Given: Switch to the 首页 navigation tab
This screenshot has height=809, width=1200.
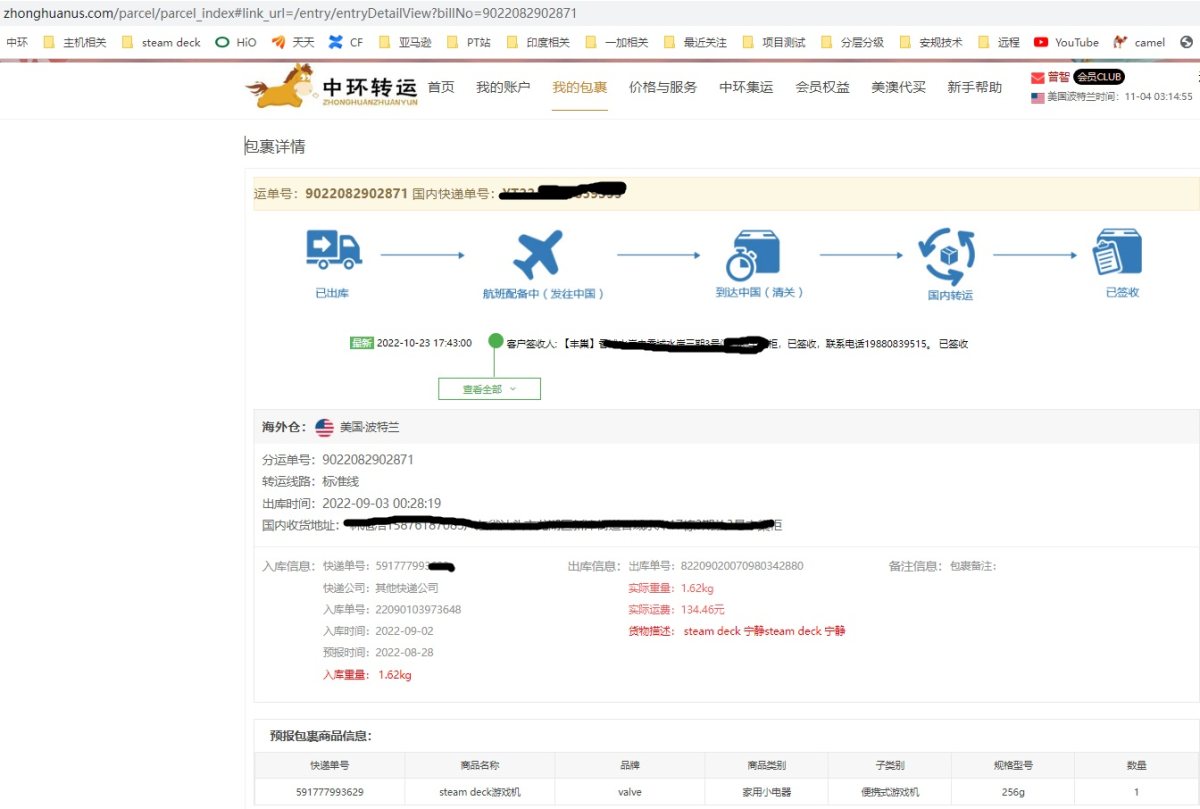Looking at the screenshot, I should click(440, 87).
